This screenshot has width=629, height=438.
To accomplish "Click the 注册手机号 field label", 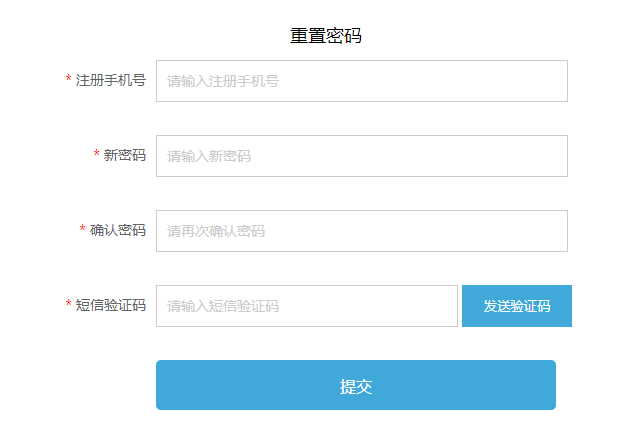I will (111, 80).
